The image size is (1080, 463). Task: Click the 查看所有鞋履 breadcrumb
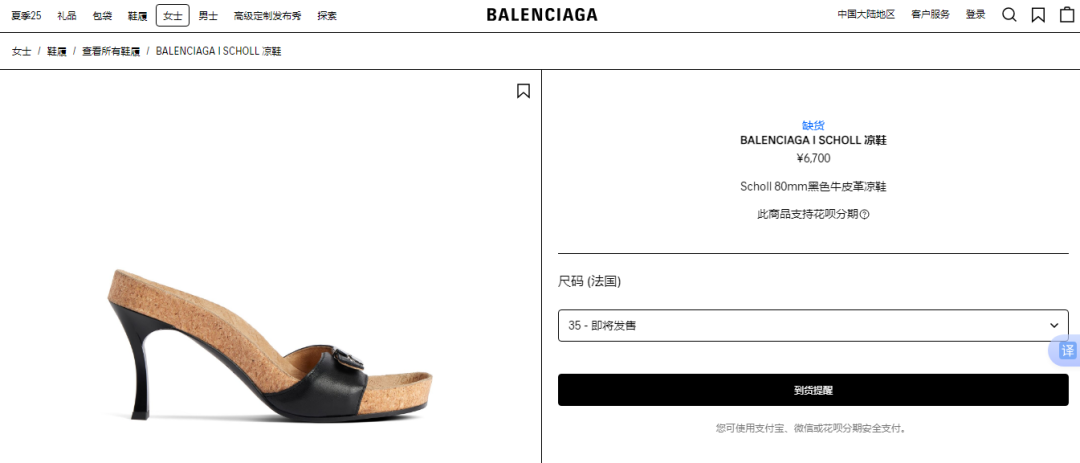click(x=111, y=51)
